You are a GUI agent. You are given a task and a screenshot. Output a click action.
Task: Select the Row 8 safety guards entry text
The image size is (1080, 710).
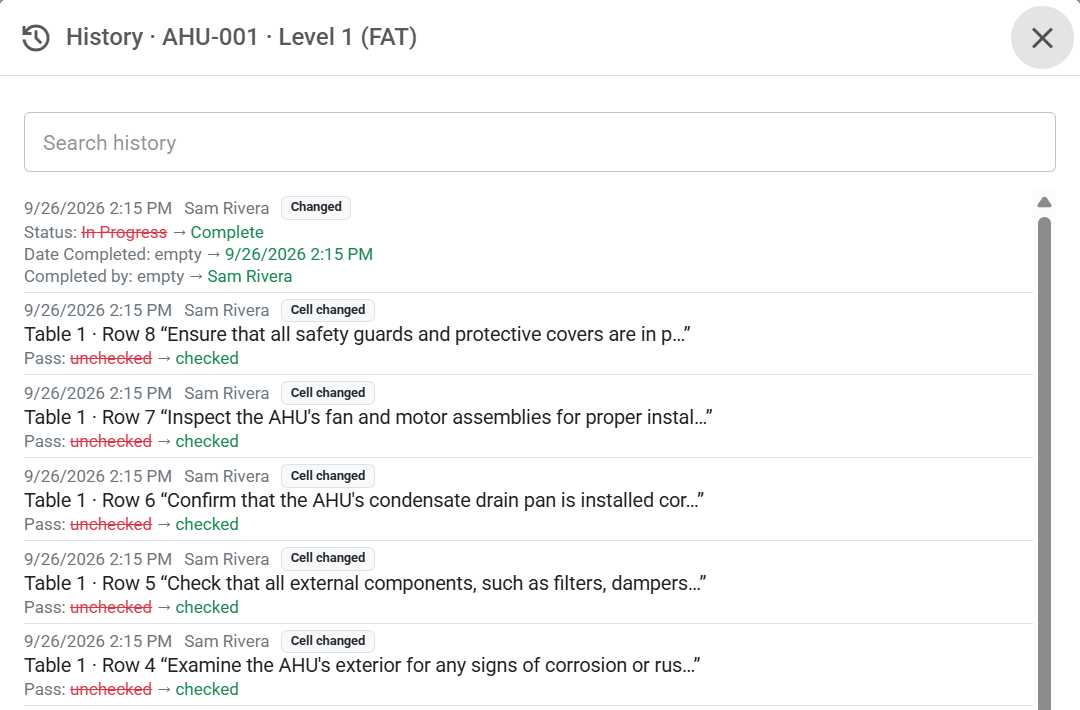(357, 335)
